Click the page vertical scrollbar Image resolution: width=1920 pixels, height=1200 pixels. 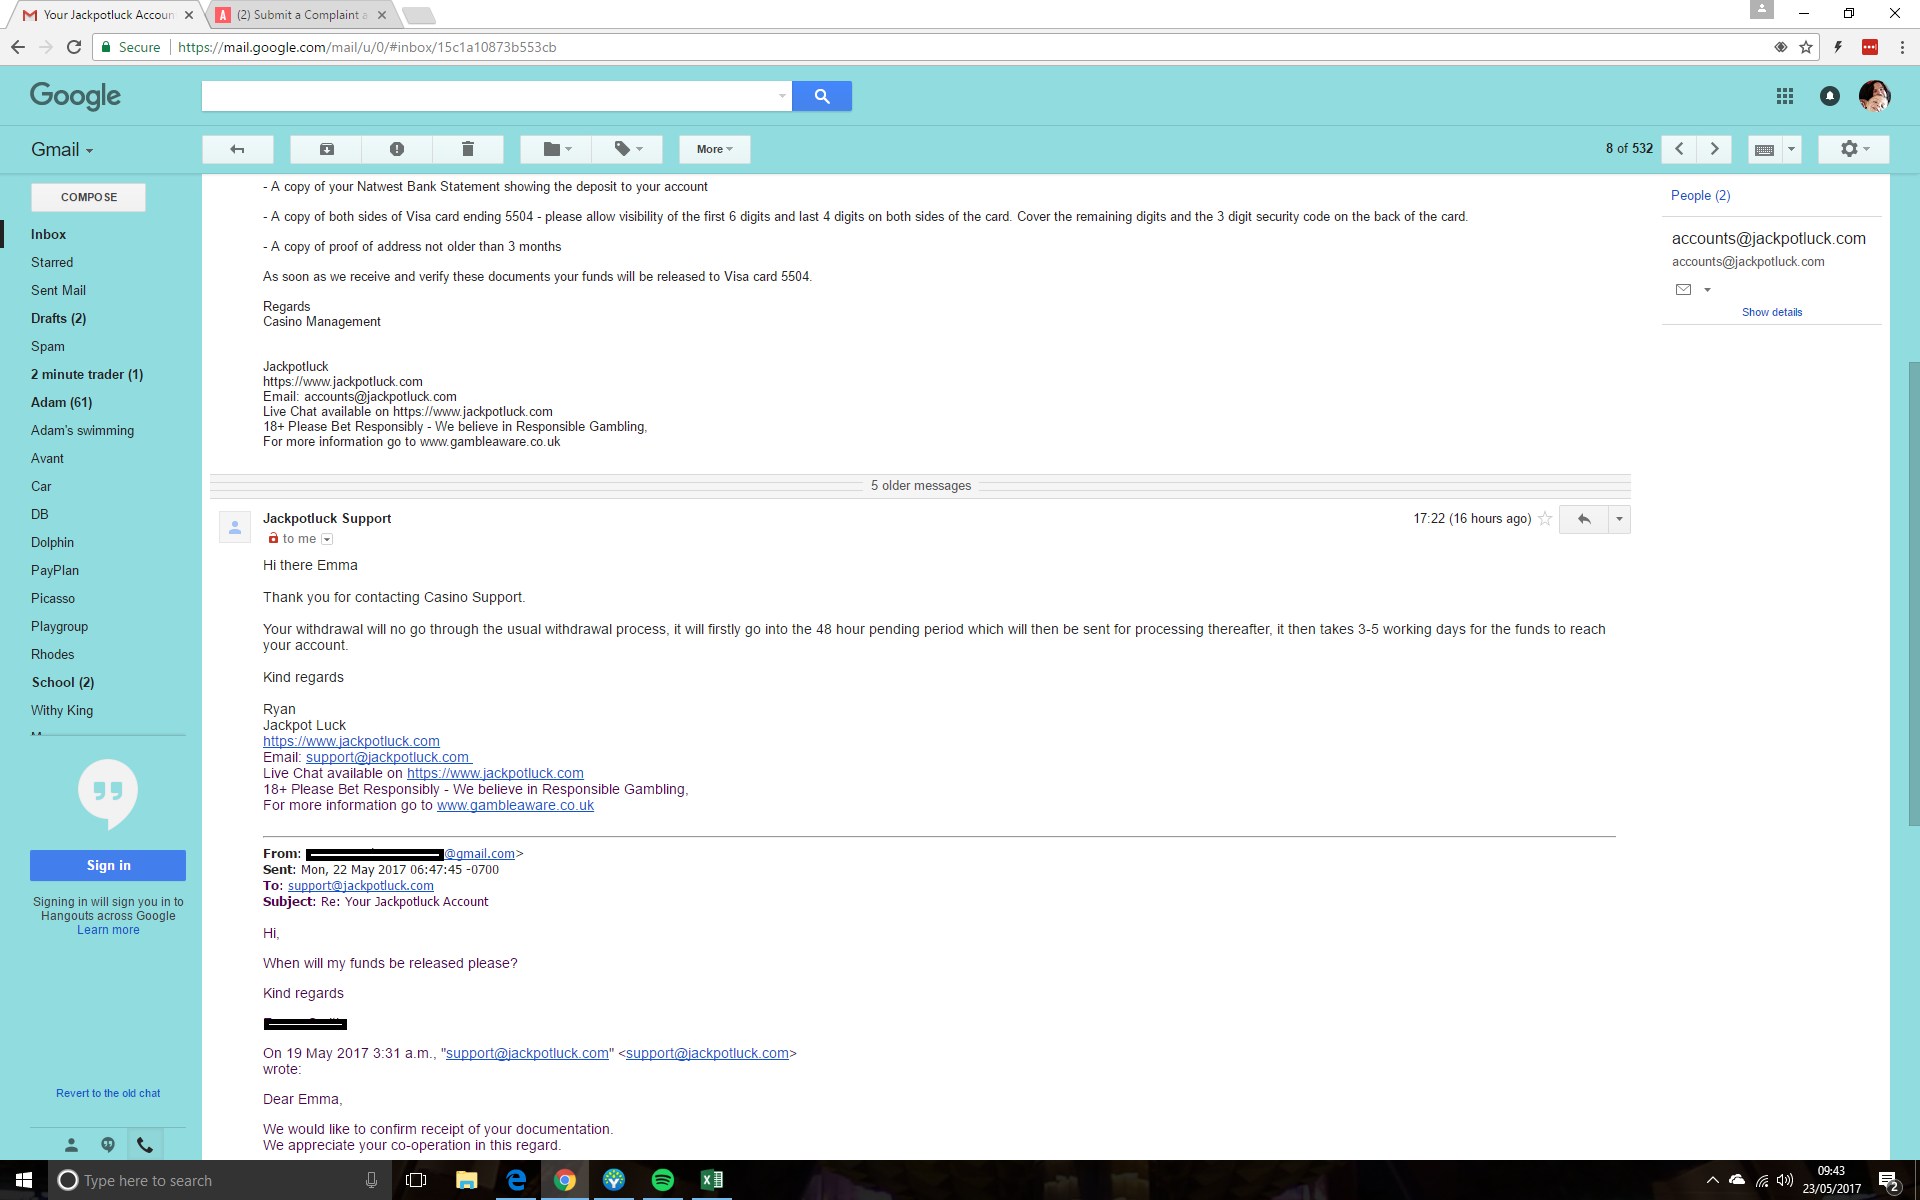(x=1914, y=593)
